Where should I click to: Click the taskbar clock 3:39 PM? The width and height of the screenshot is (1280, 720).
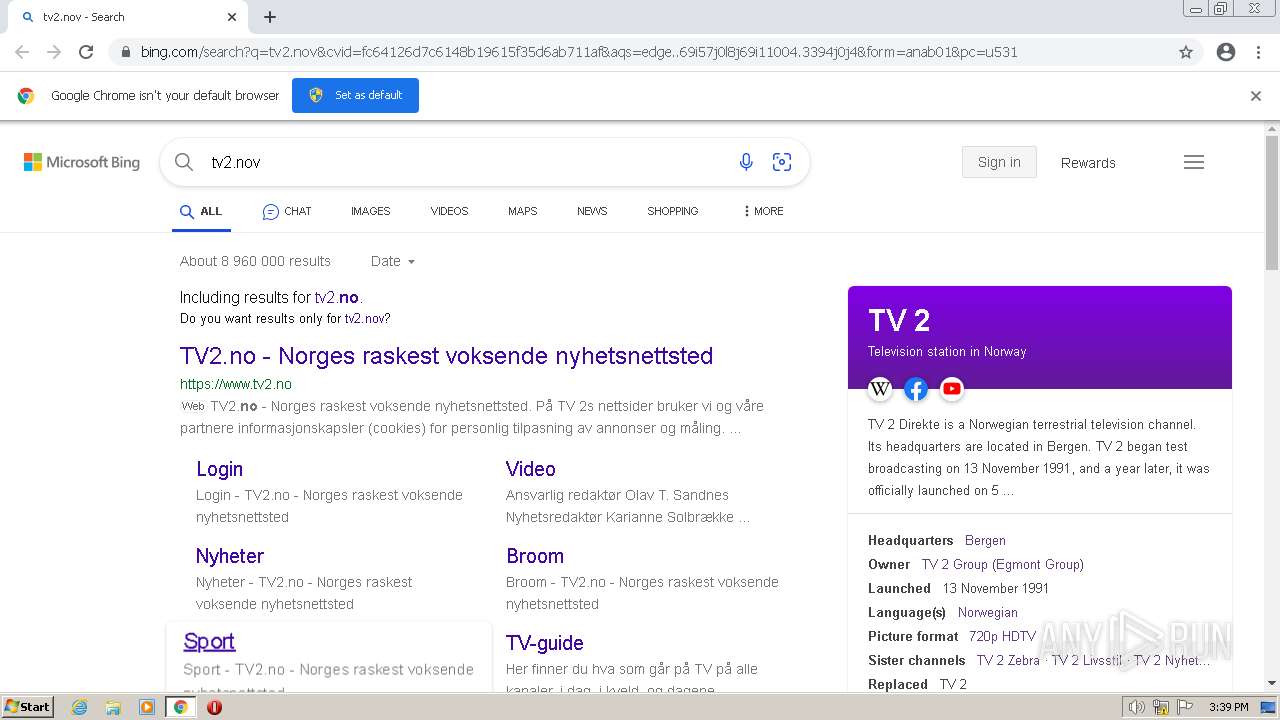(1228, 707)
